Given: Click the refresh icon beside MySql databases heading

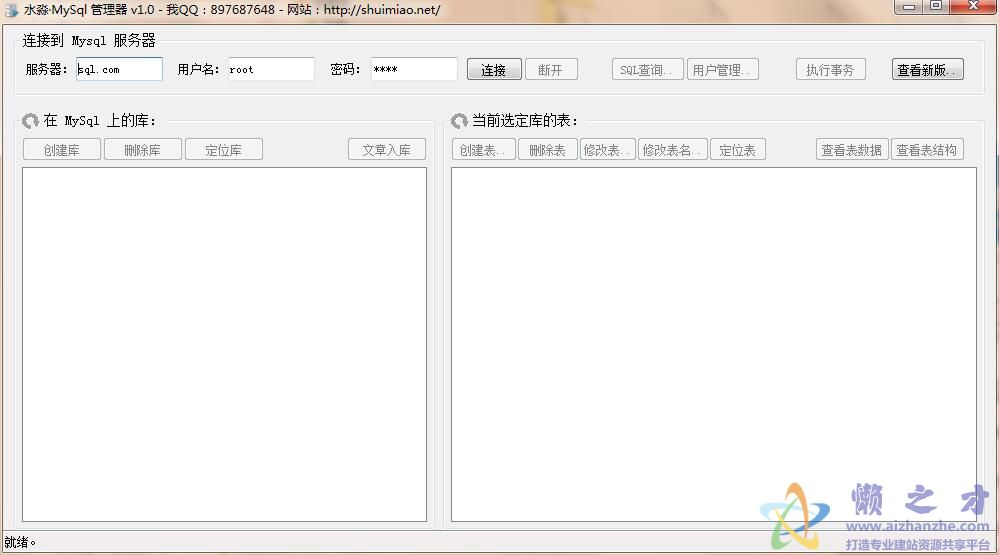Looking at the screenshot, I should point(30,121).
